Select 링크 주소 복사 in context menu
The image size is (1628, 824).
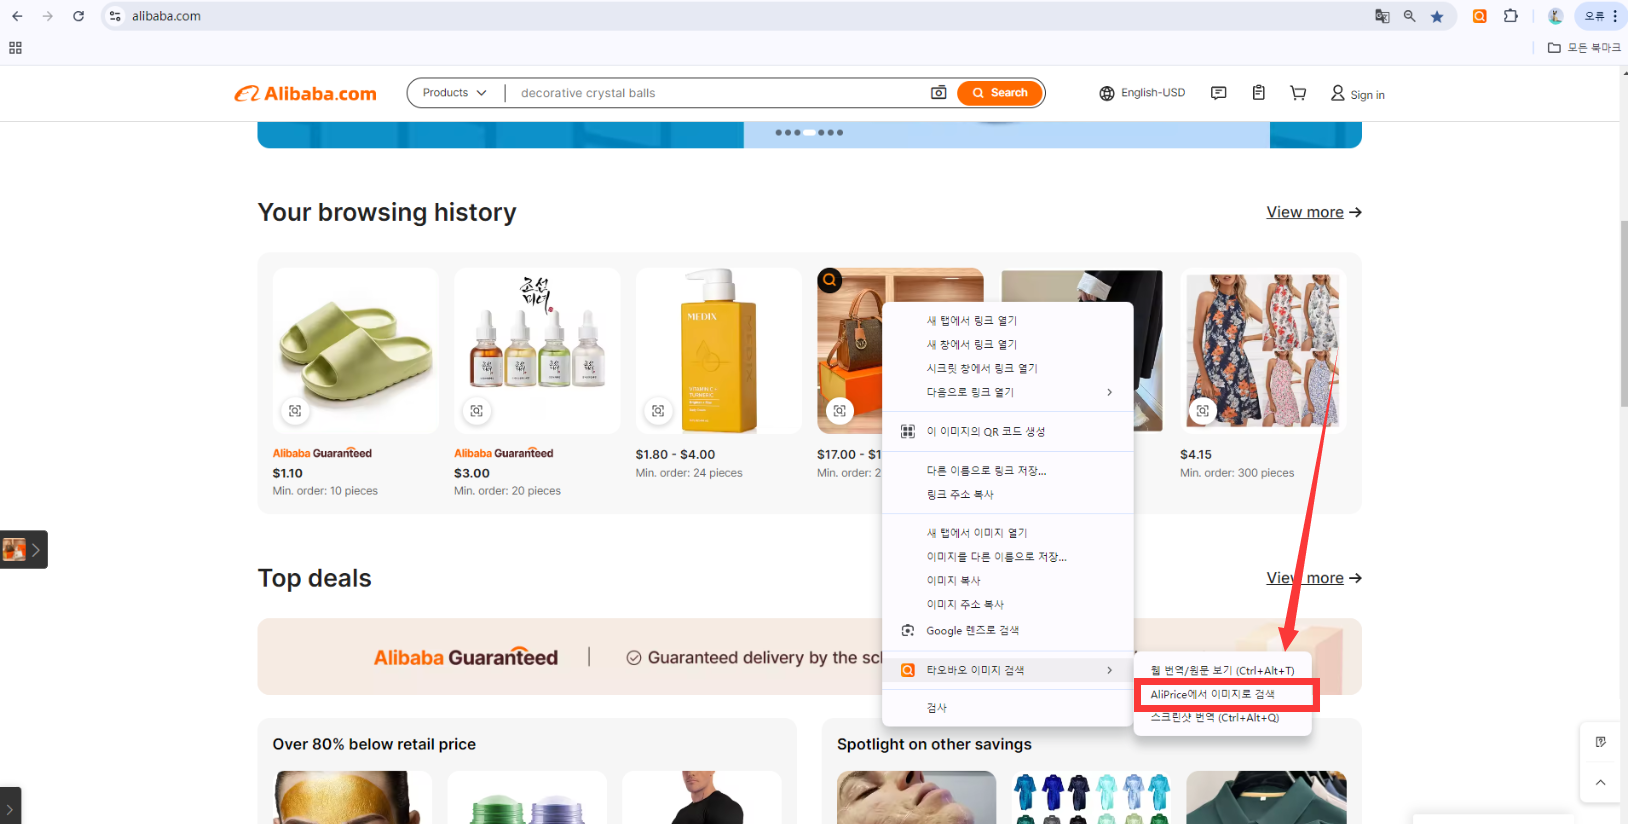[1008, 495]
